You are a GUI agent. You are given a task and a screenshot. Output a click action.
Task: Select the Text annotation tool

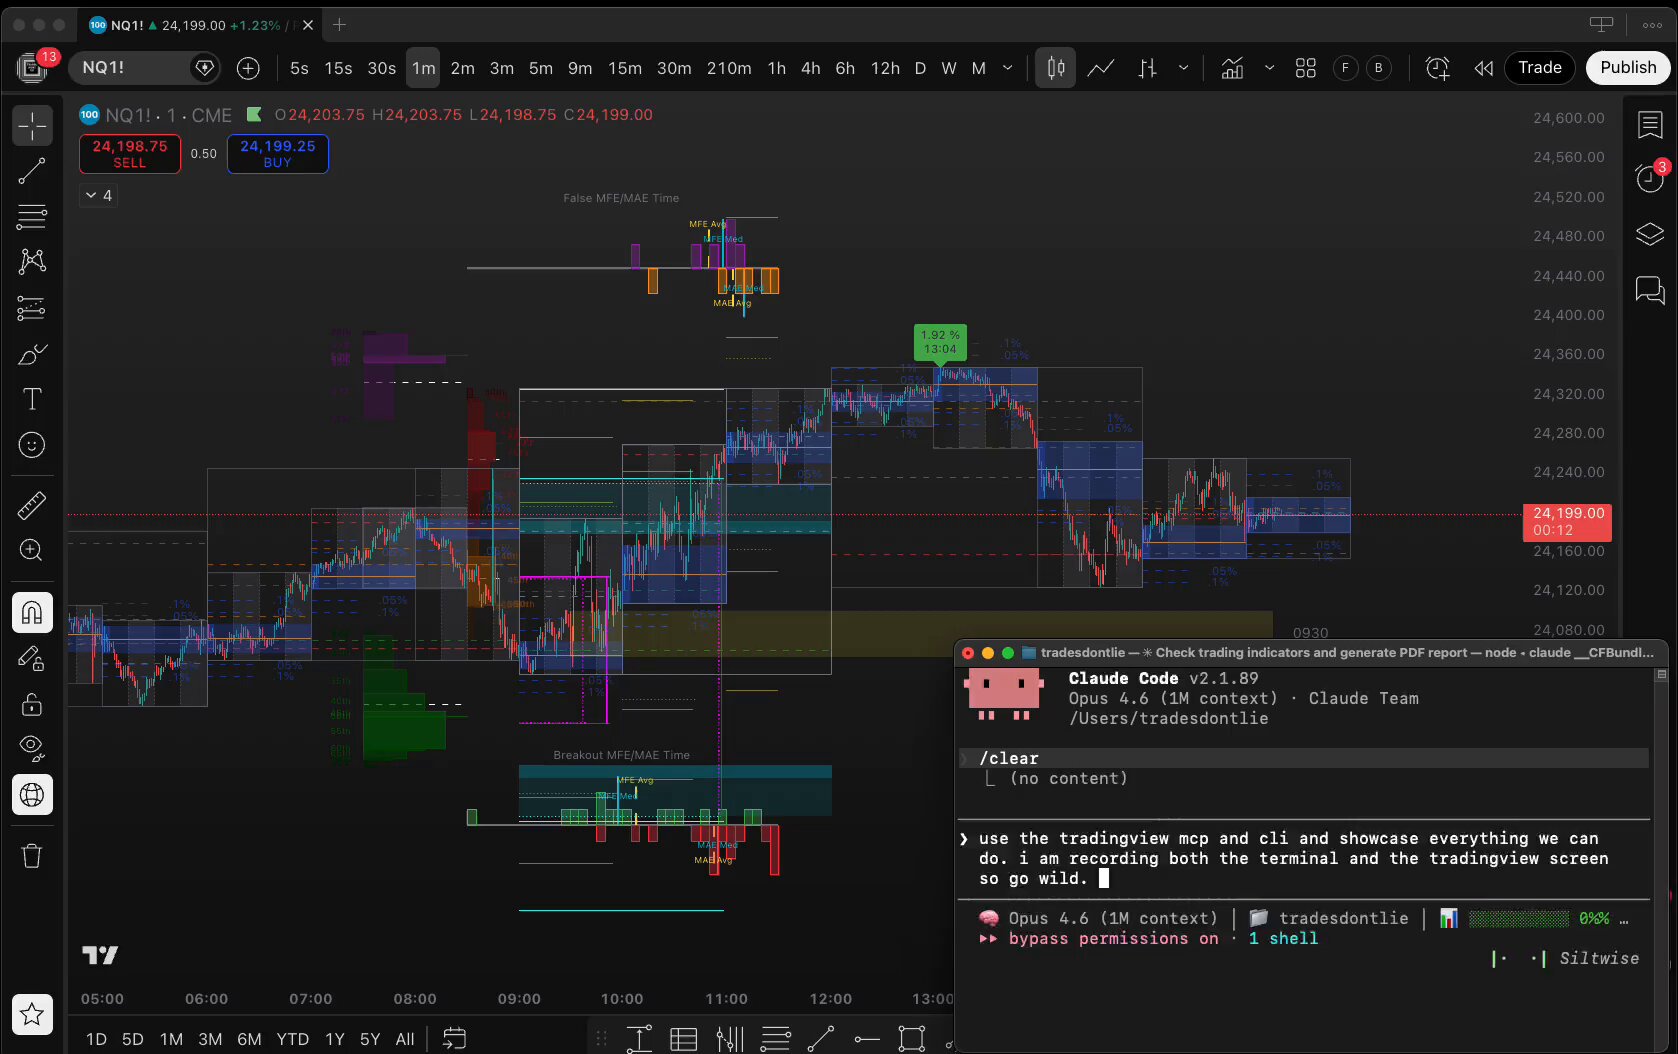click(x=32, y=400)
